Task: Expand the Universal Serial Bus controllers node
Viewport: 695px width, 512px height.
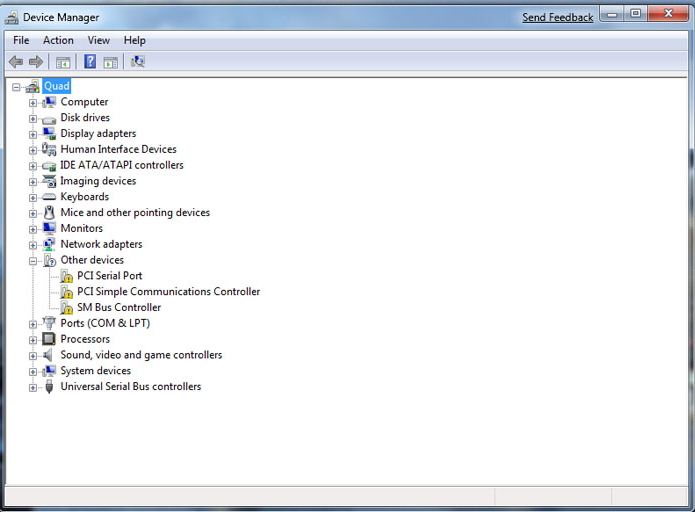Action: [x=33, y=387]
